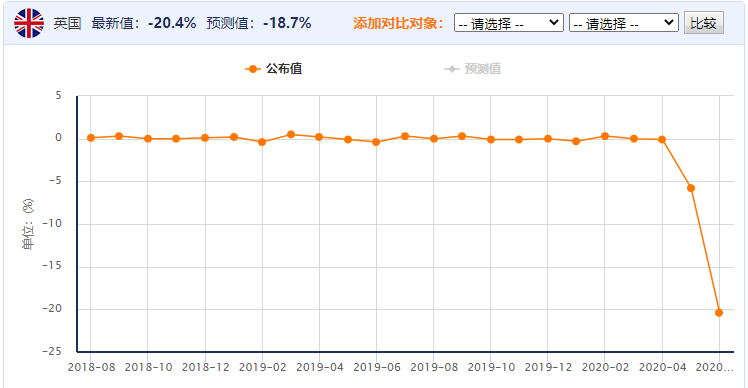Open the second 请选择 comparison dropdown
Viewport: 748px width, 388px height.
pos(623,23)
